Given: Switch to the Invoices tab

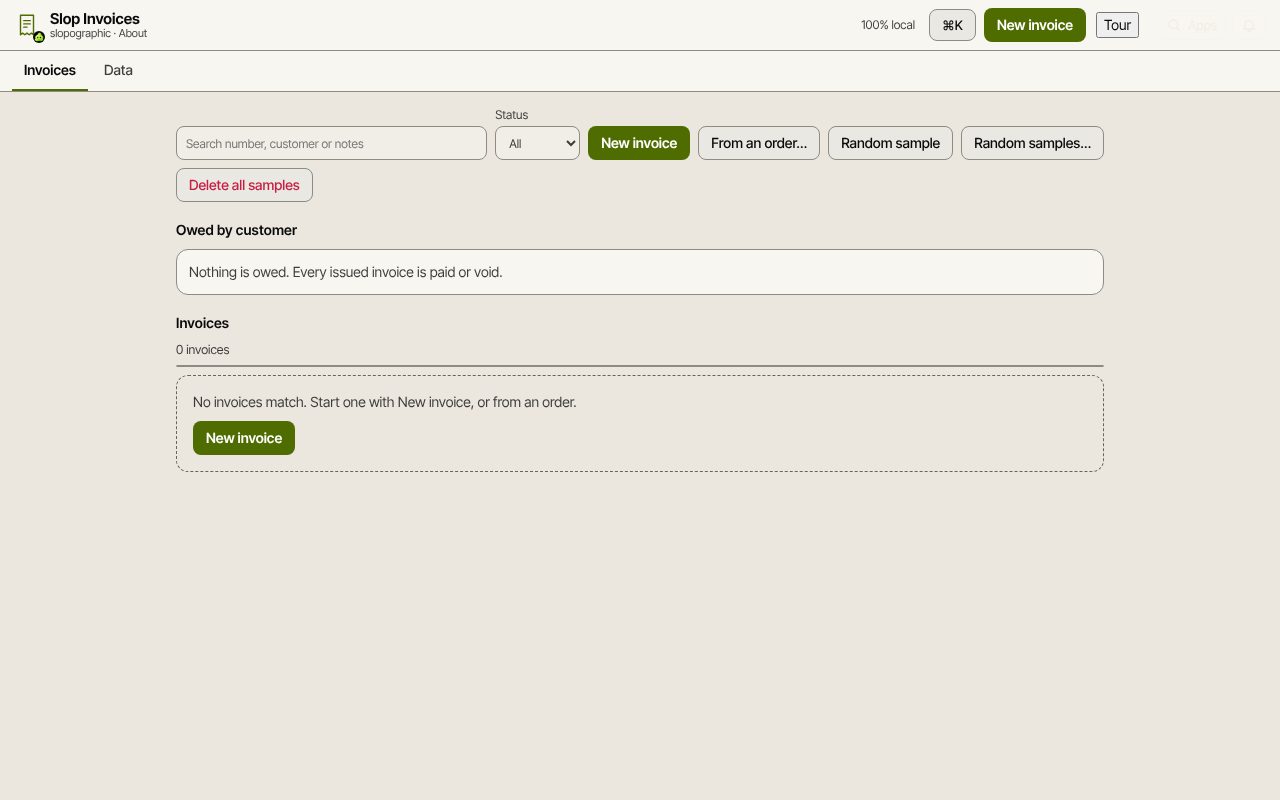Looking at the screenshot, I should [x=50, y=70].
